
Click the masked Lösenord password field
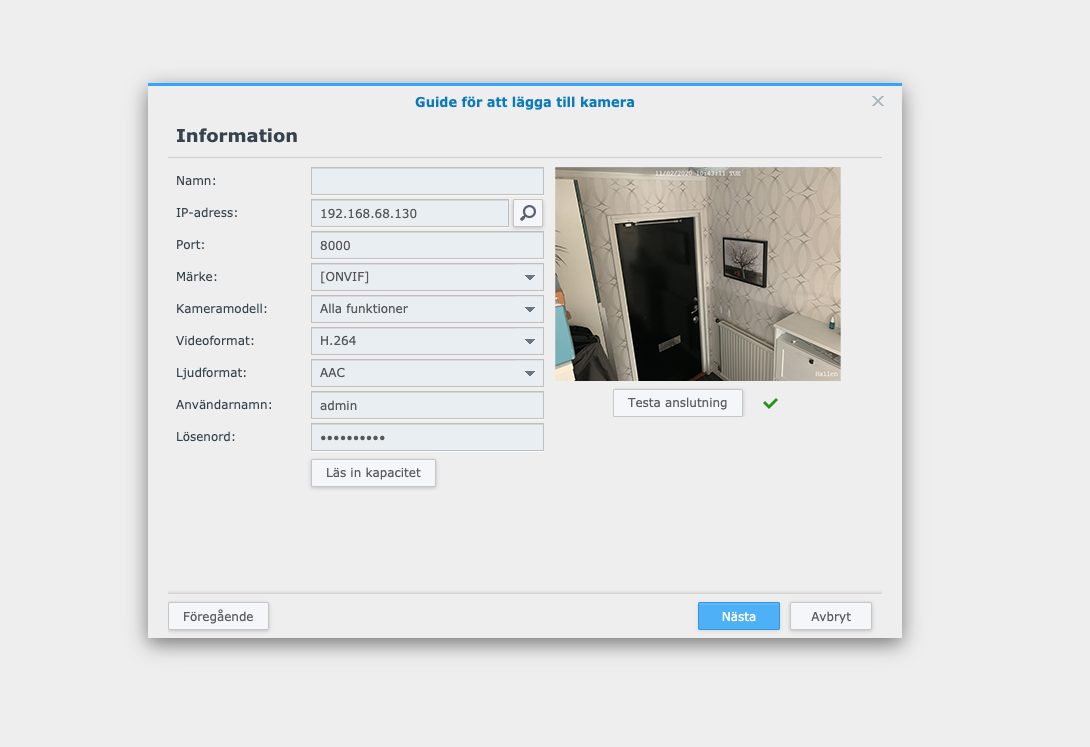[427, 437]
